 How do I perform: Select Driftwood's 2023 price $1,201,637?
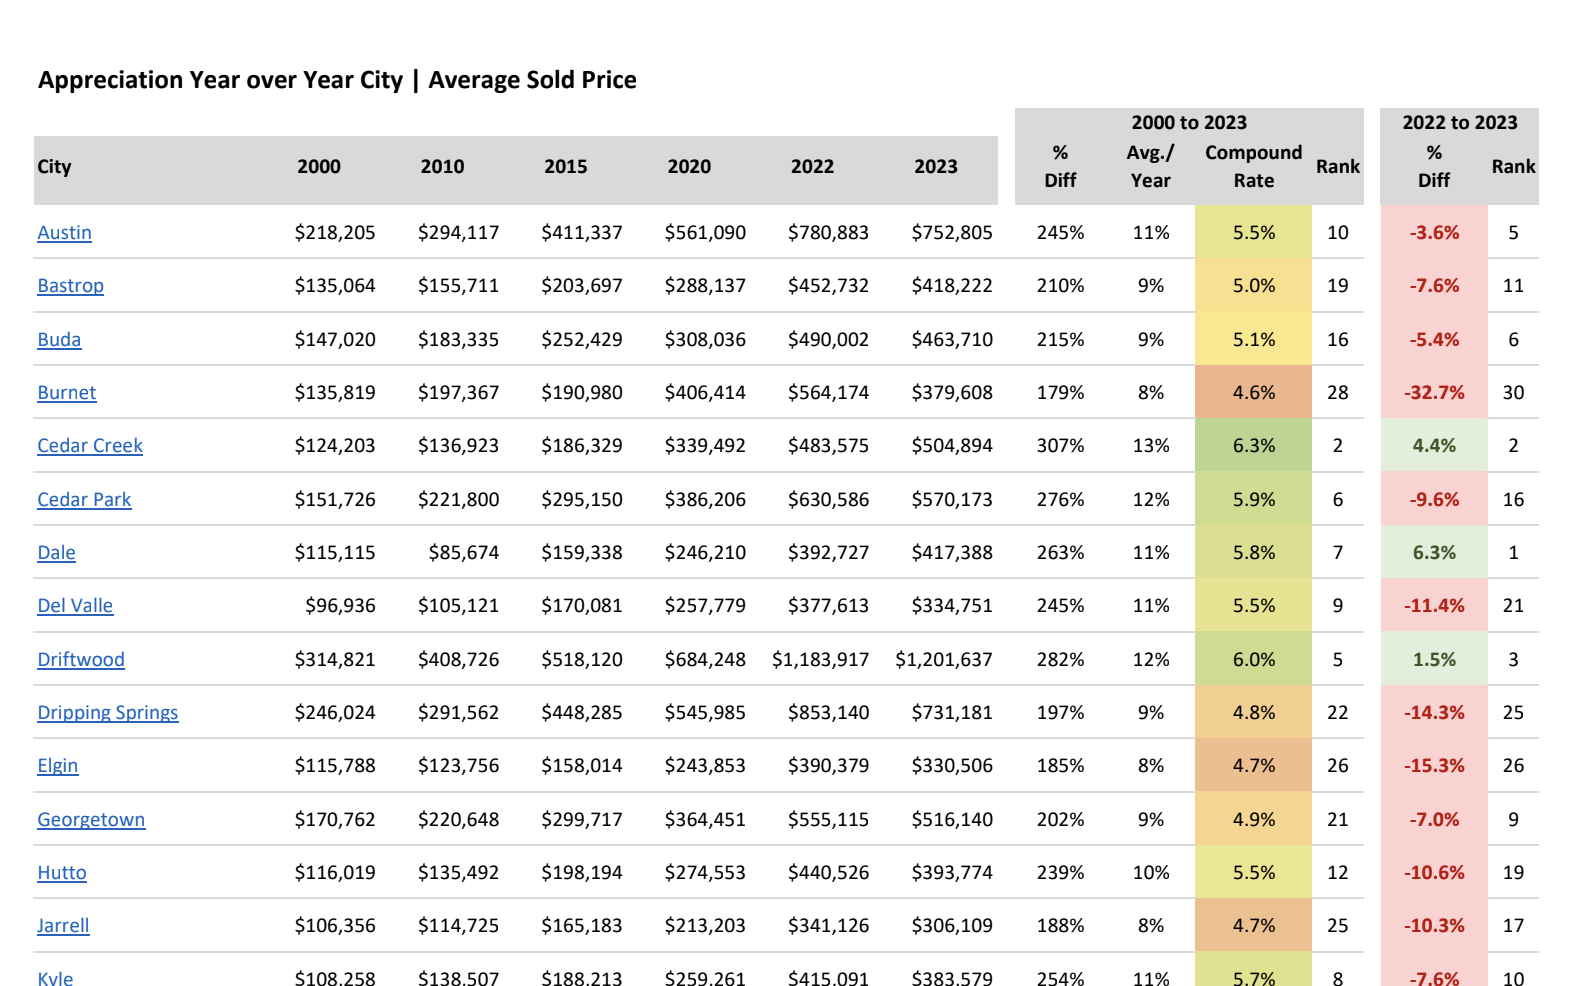944,660
